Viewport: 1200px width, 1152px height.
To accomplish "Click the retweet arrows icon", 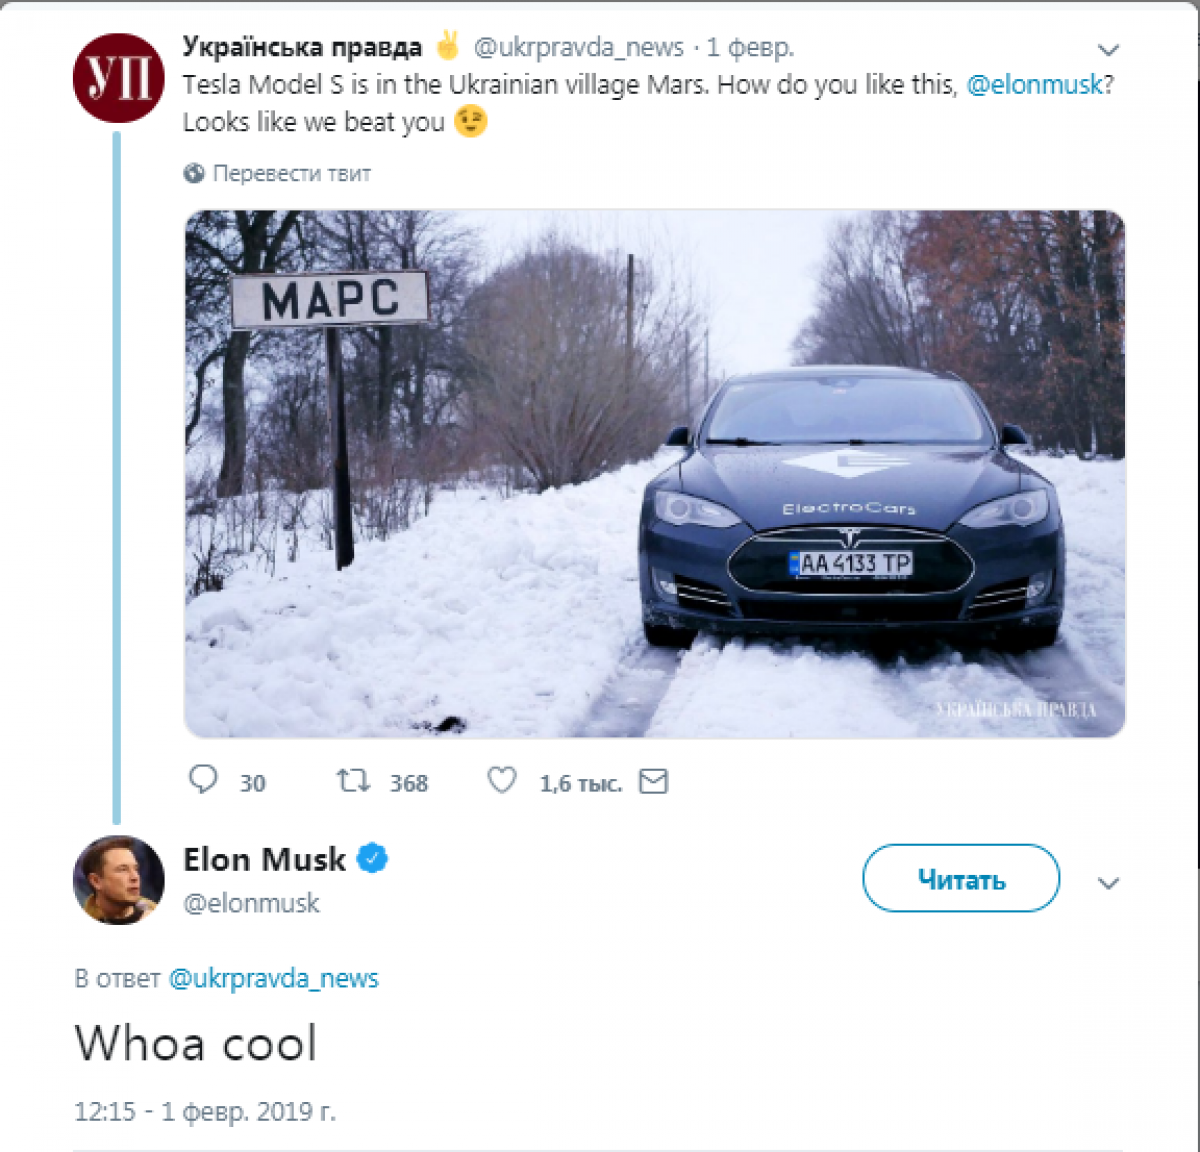I will [353, 780].
